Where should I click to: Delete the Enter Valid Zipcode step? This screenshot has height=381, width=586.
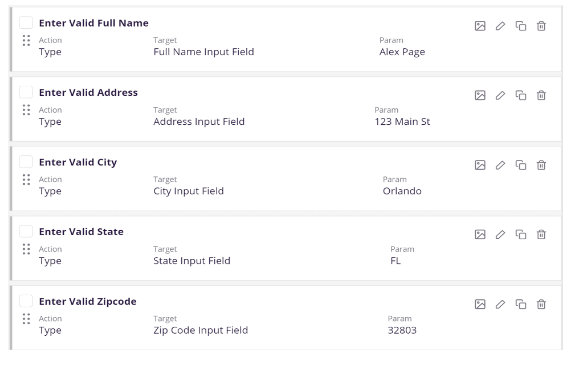541,304
